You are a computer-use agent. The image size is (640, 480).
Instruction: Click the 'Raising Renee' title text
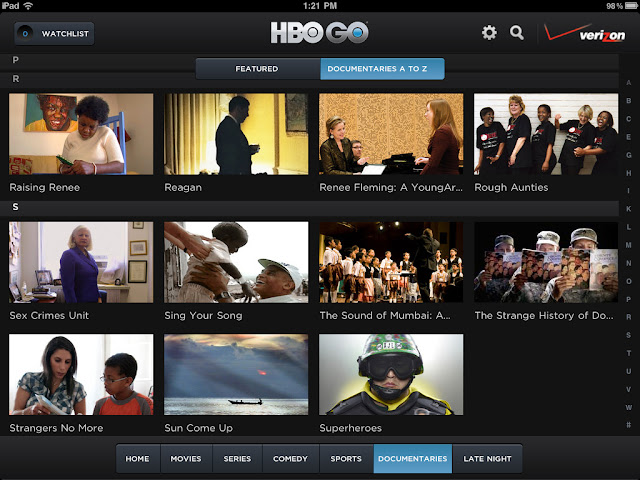click(x=44, y=187)
